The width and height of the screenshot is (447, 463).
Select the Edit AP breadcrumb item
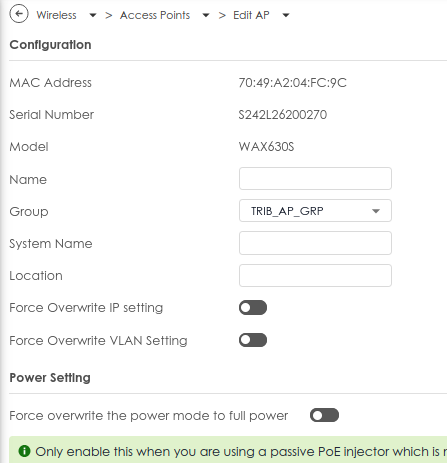pyautogui.click(x=251, y=15)
